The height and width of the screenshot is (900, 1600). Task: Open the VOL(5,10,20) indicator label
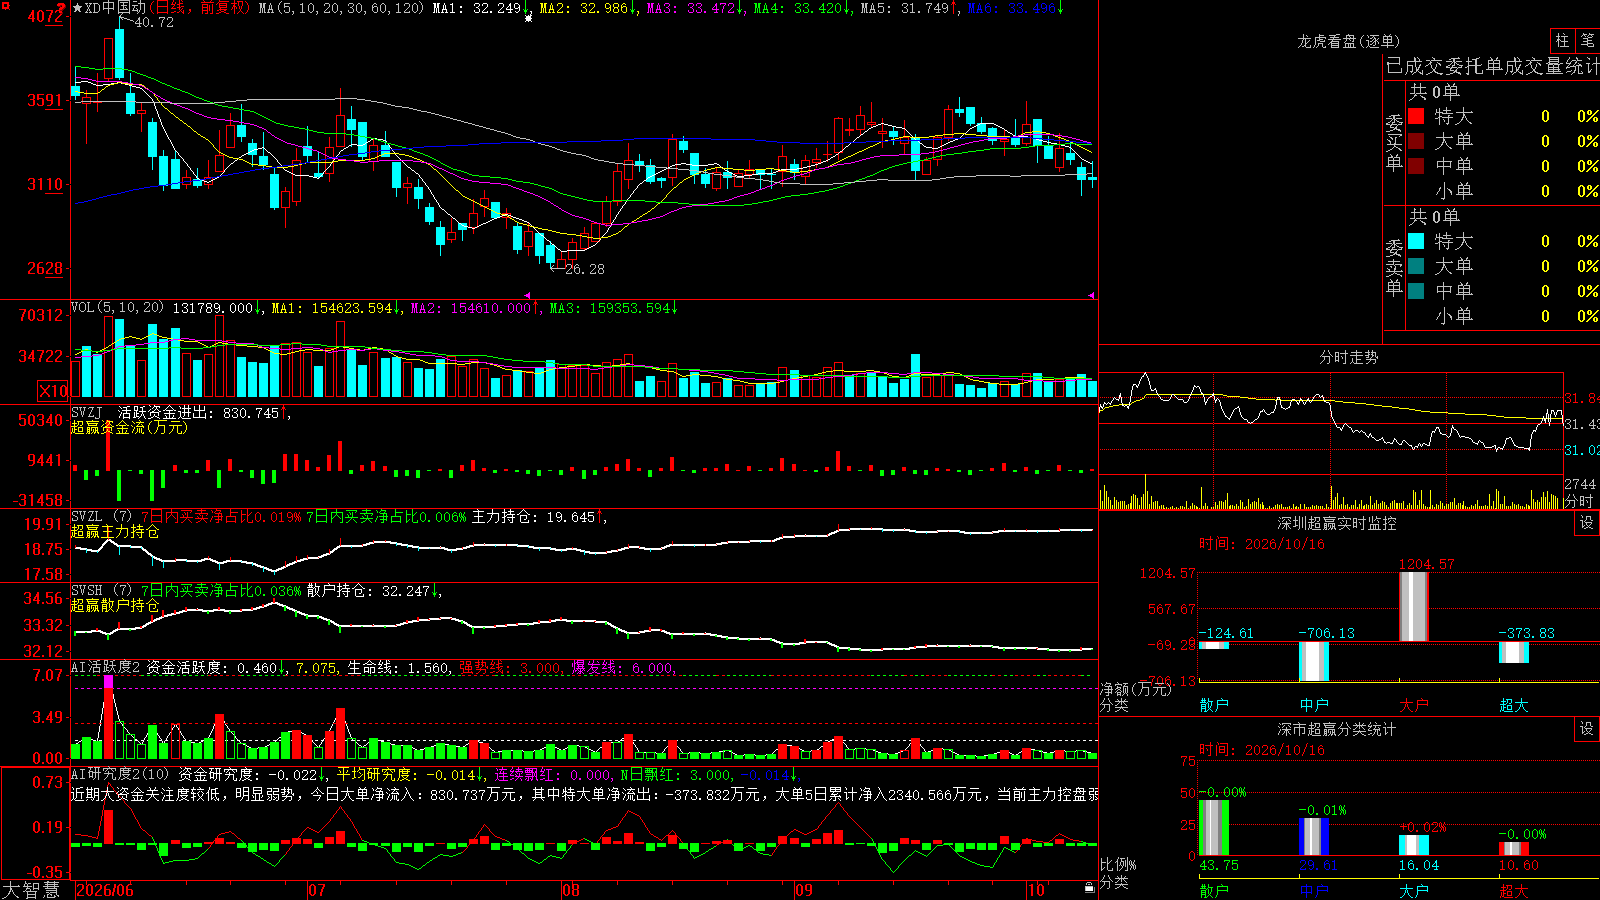[x=117, y=308]
